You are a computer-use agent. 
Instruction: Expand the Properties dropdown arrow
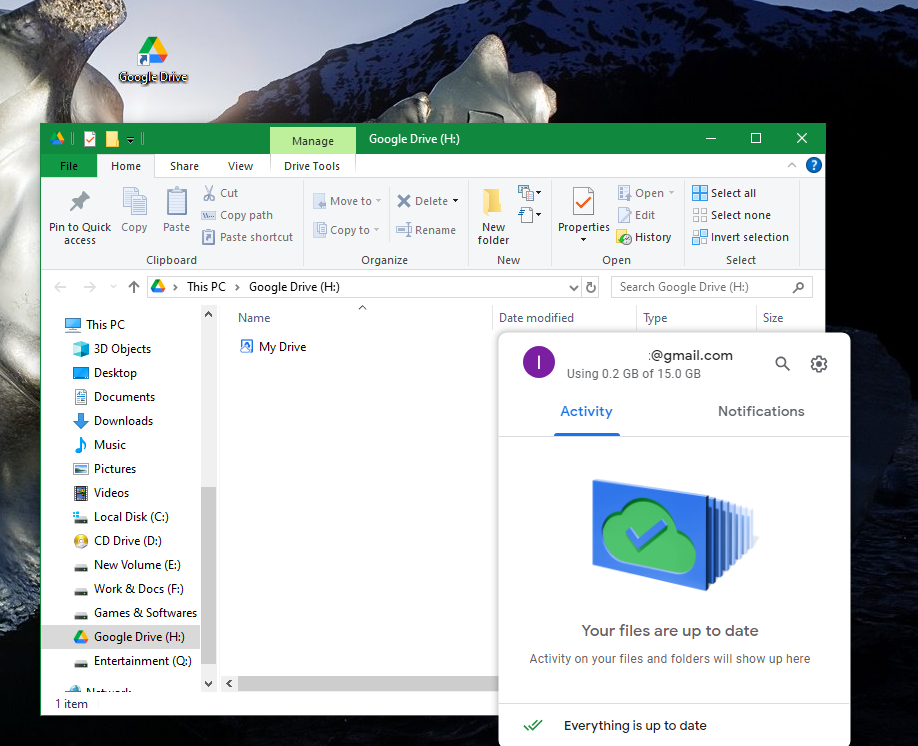(583, 240)
